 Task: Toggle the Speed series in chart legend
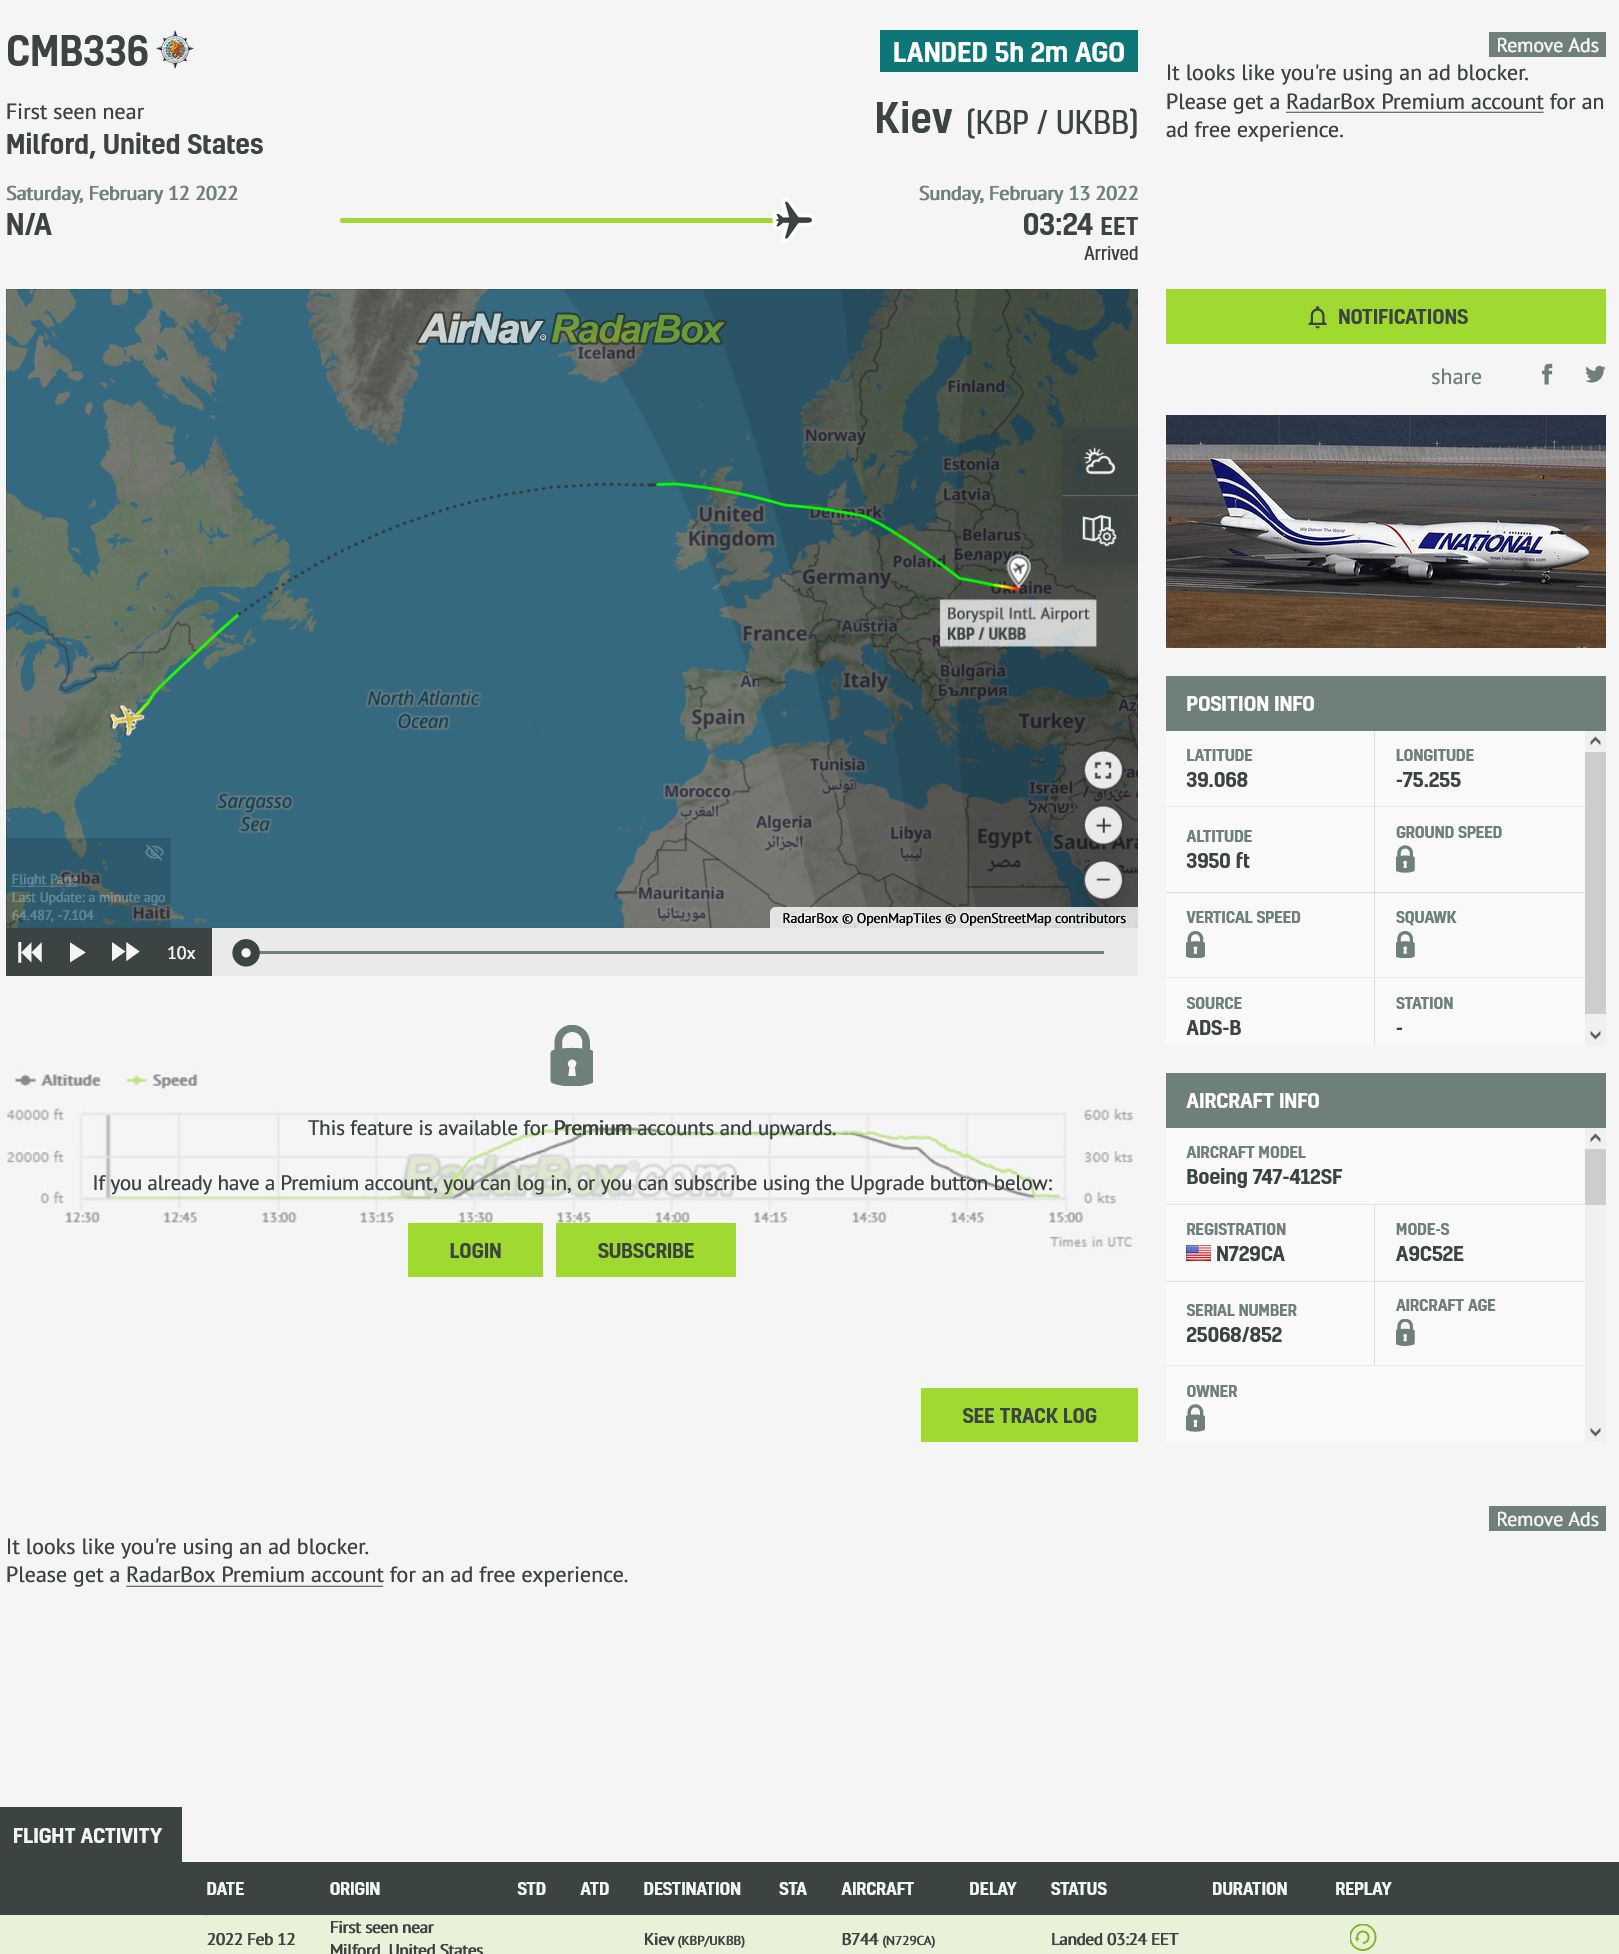163,1080
